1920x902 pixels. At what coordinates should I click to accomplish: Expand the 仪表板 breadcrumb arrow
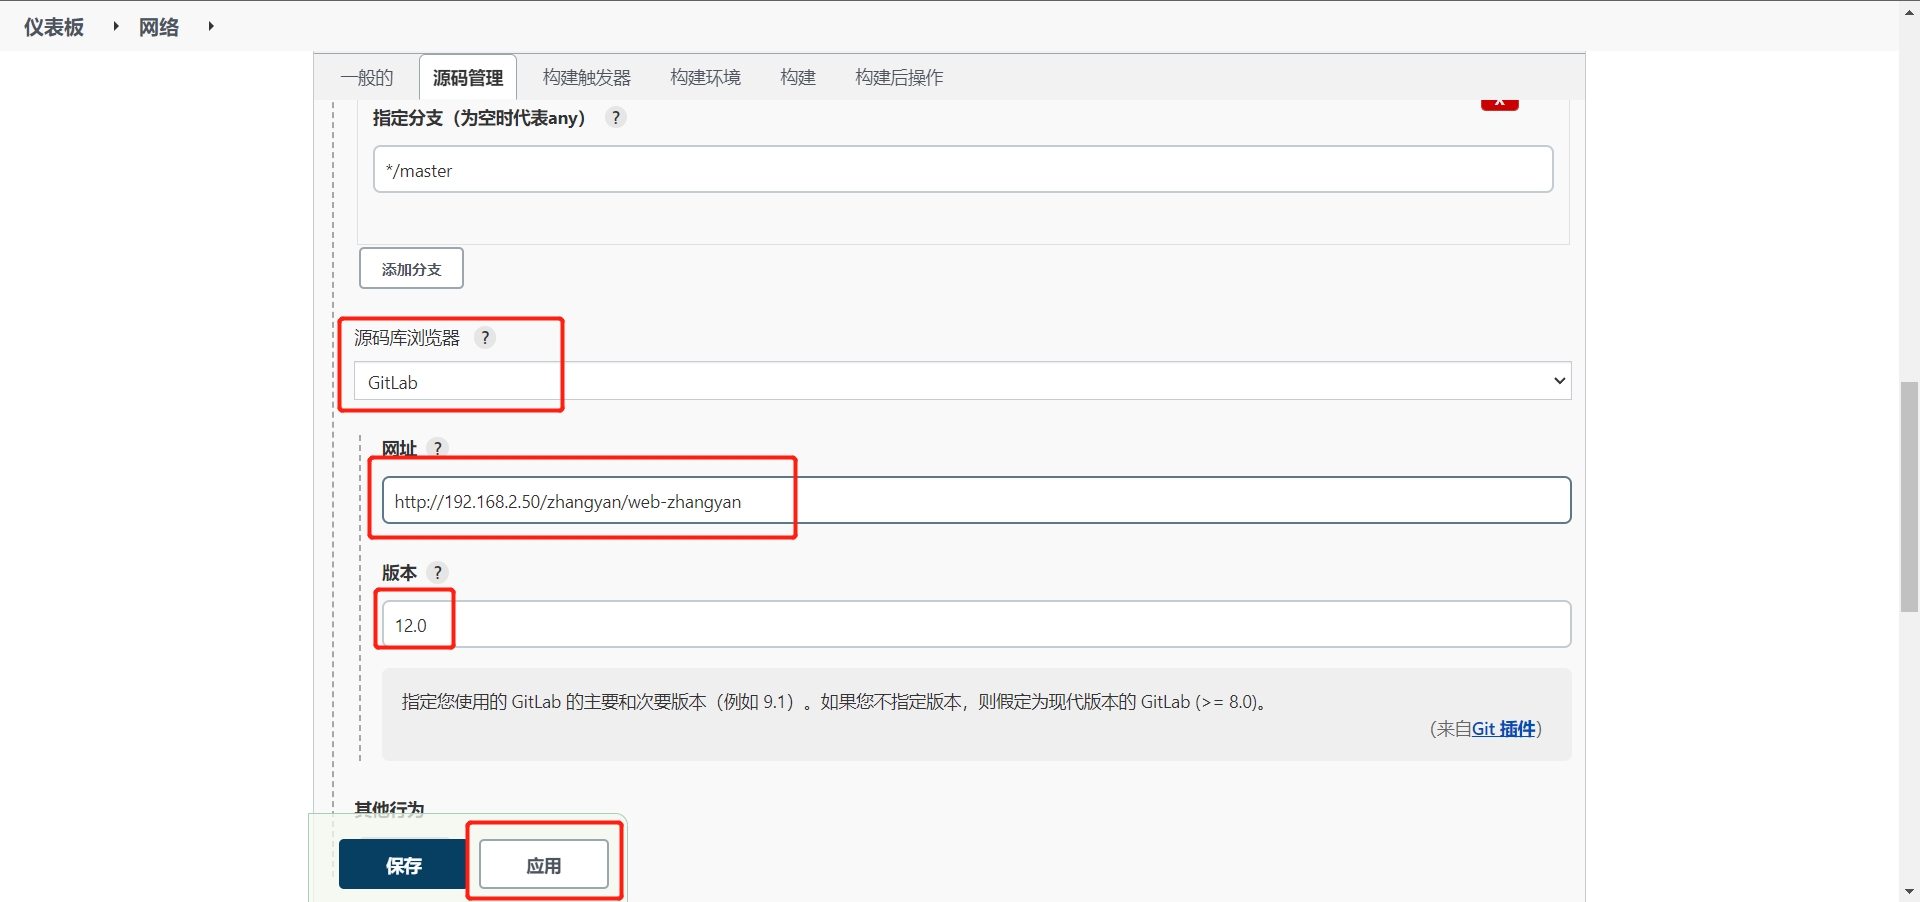[116, 27]
